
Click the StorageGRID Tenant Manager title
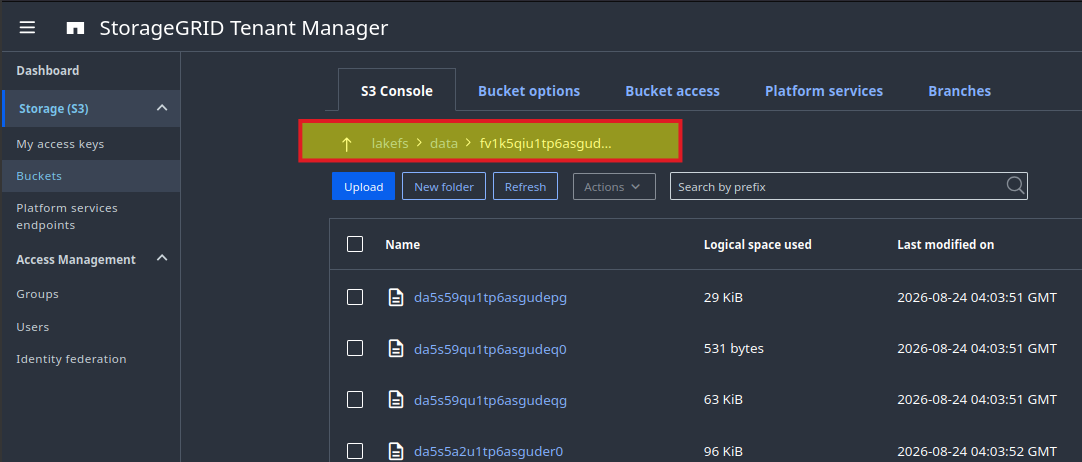click(x=244, y=28)
